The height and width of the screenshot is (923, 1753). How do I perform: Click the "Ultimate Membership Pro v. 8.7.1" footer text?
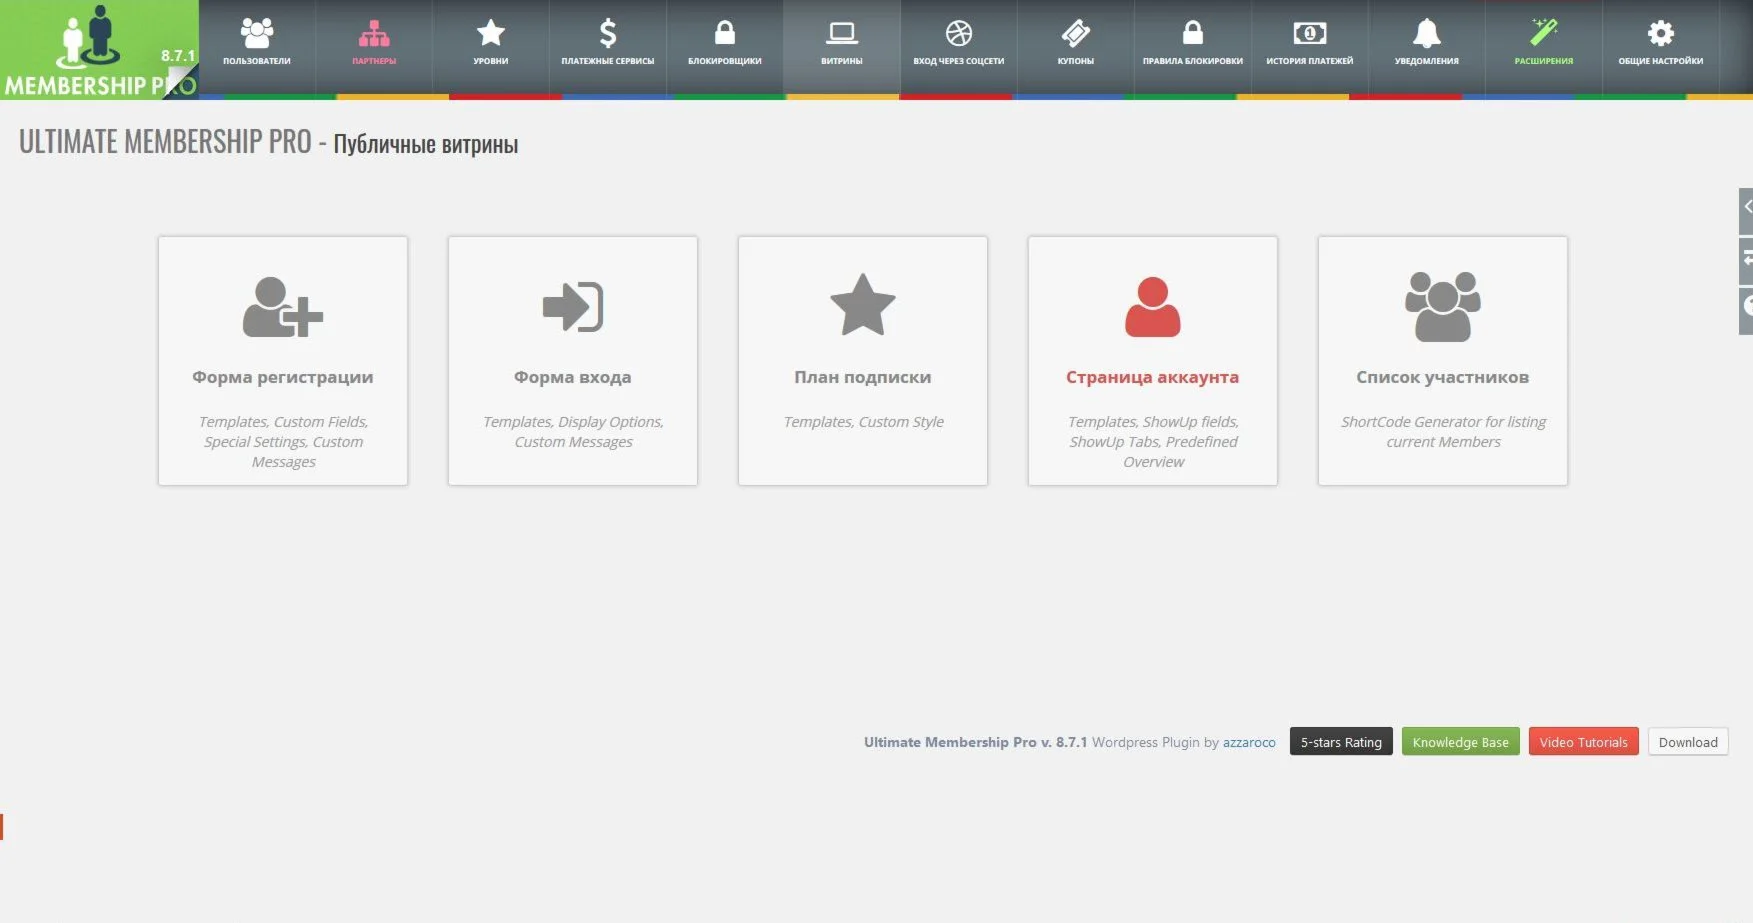(975, 742)
